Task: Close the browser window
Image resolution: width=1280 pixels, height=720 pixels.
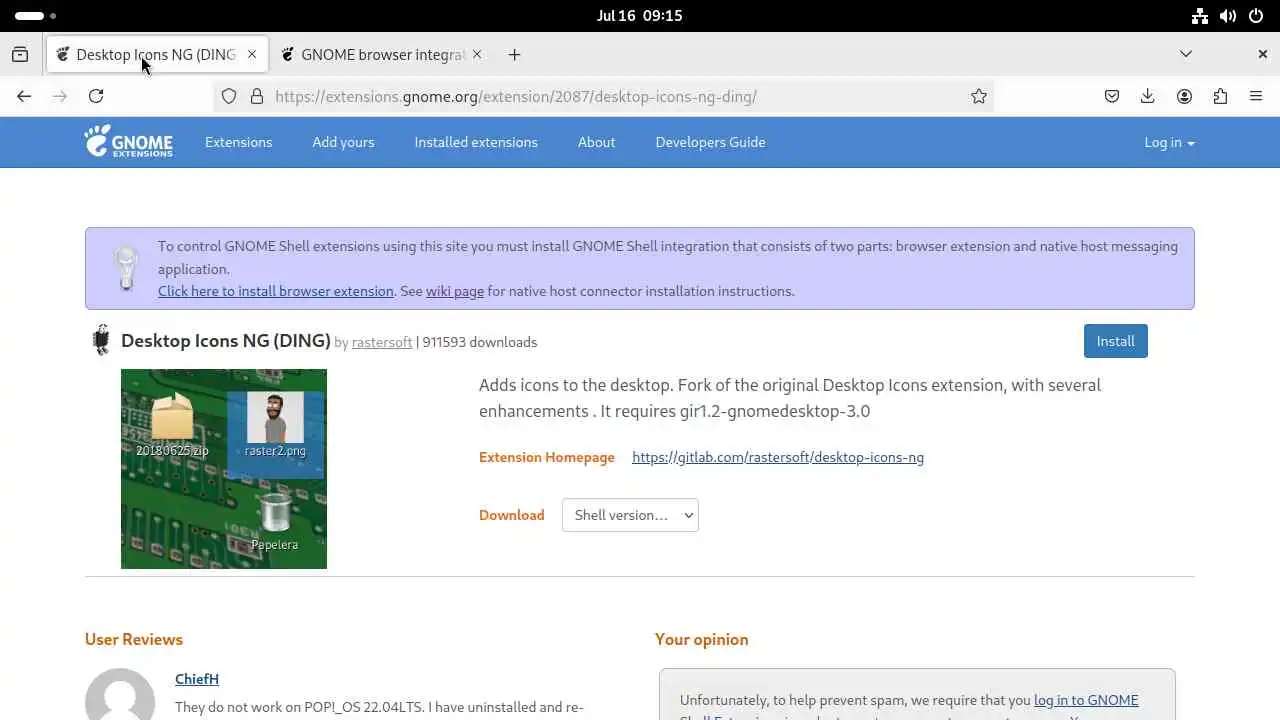Action: point(1262,54)
